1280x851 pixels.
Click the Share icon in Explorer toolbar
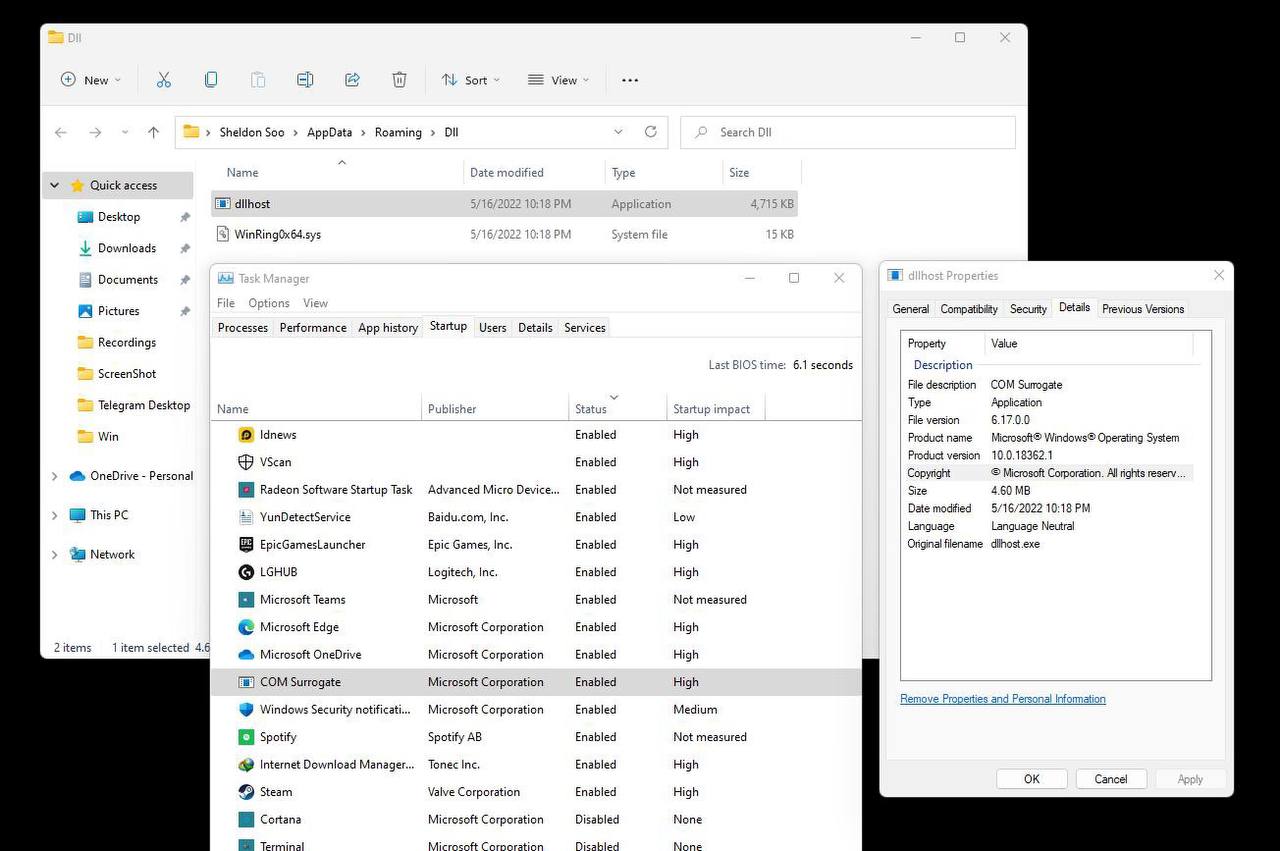click(352, 80)
